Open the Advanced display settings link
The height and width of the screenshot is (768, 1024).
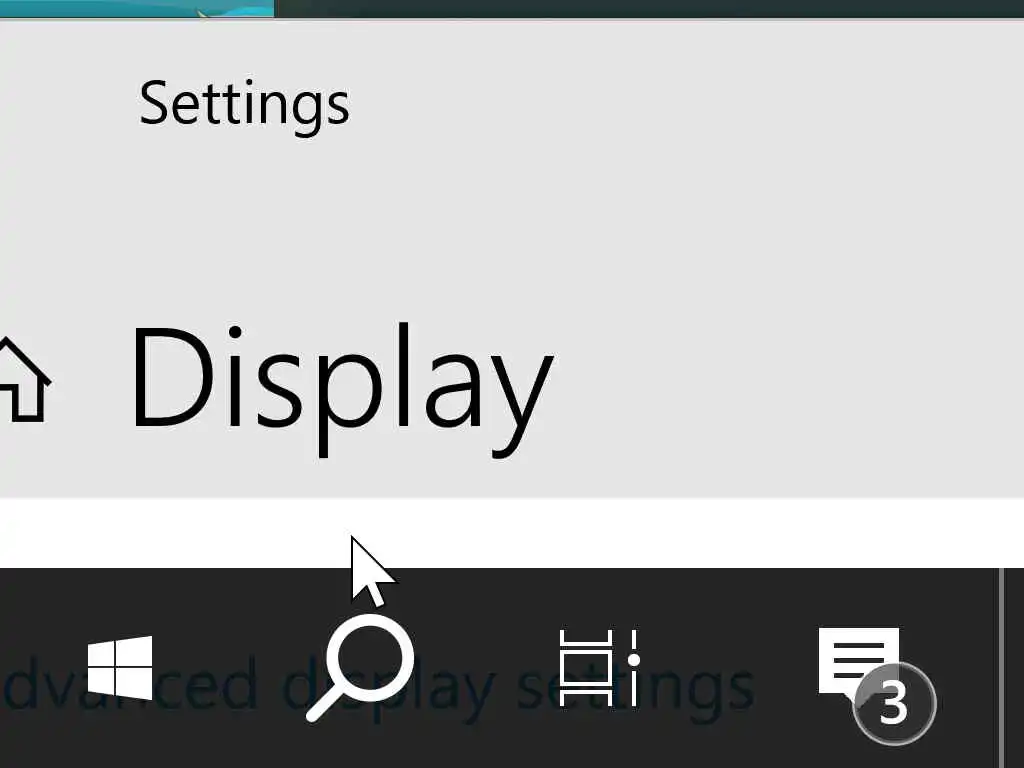pyautogui.click(x=379, y=687)
